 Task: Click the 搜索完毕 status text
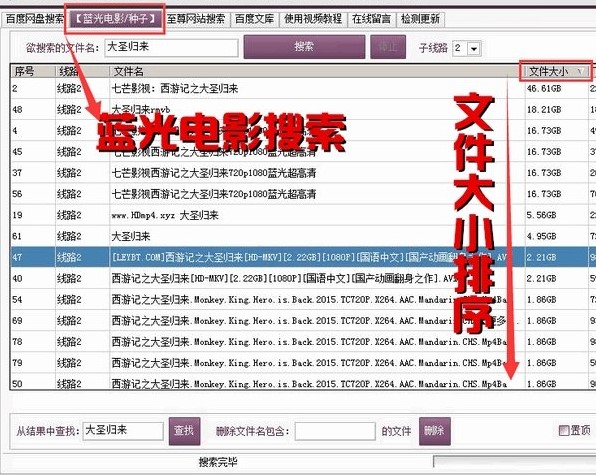[x=218, y=462]
